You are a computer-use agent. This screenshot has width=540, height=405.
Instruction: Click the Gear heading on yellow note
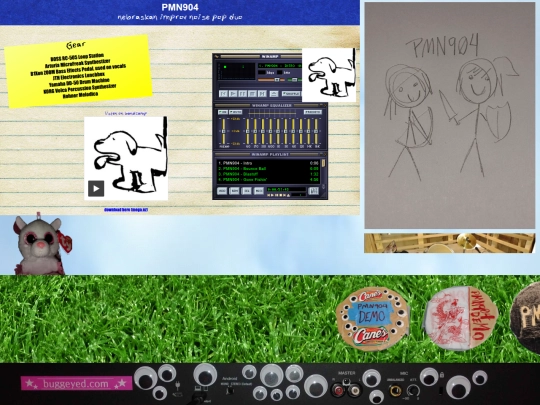[76, 45]
